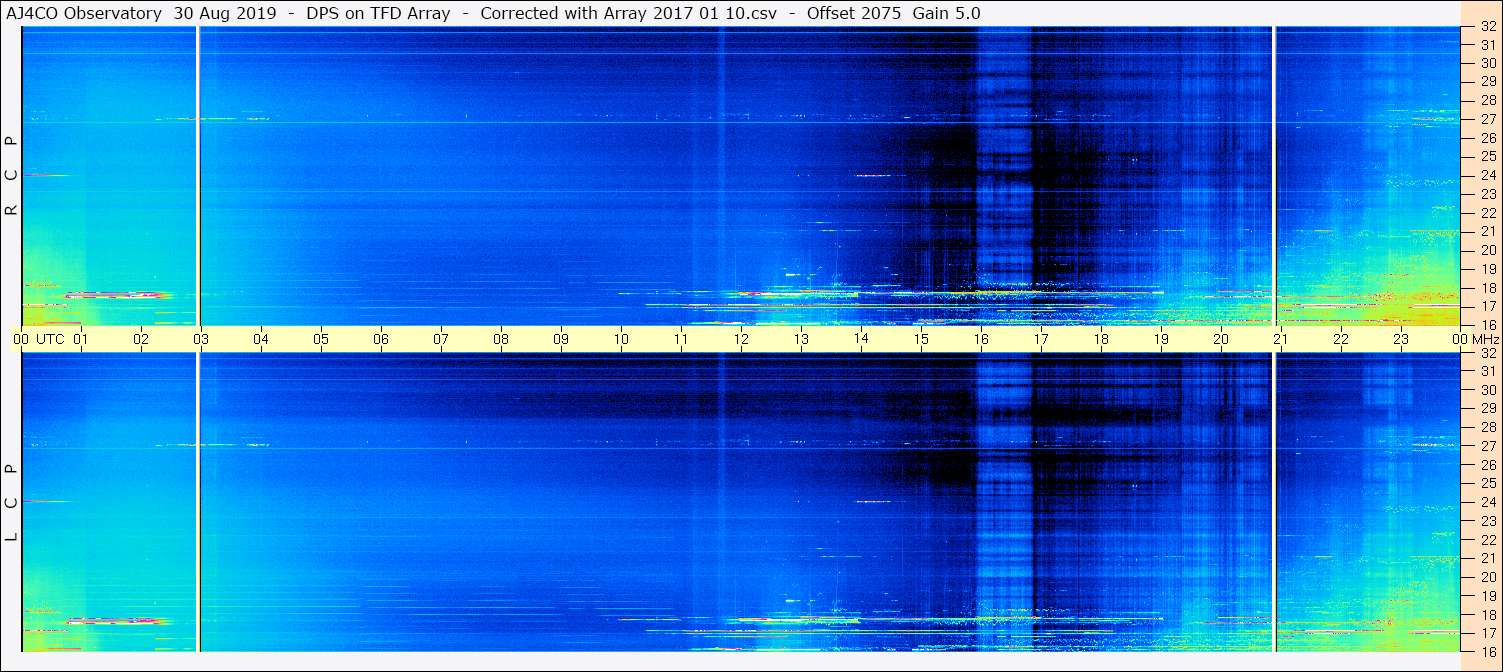1503x672 pixels.
Task: Click the 27 MHz label of the RCP spectrogram
Action: (1487, 120)
